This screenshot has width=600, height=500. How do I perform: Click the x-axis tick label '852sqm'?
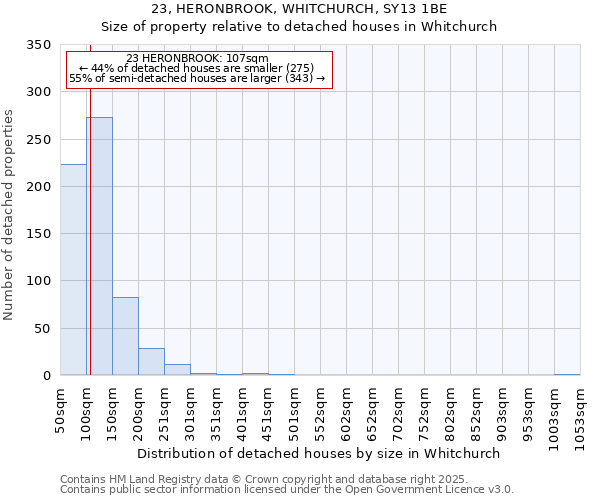477,415
